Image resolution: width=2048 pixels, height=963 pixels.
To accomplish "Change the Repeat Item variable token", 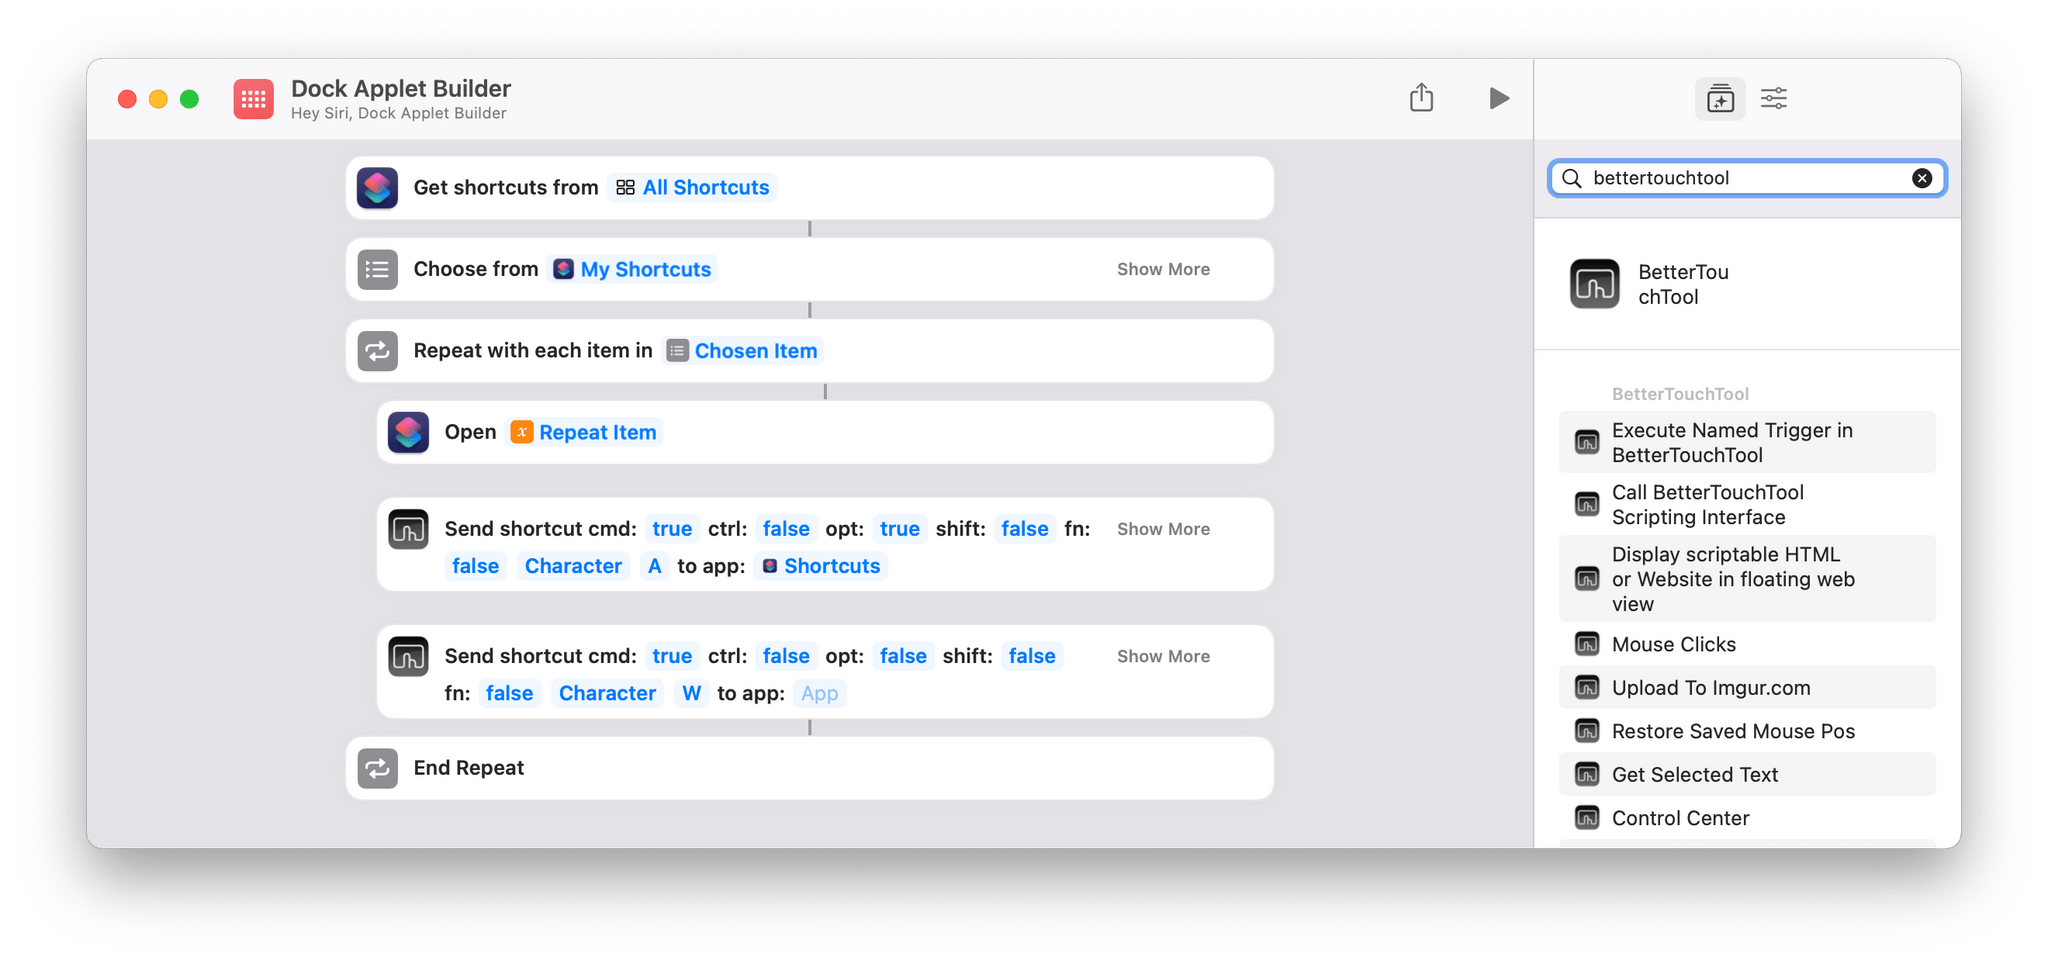I will 584,432.
